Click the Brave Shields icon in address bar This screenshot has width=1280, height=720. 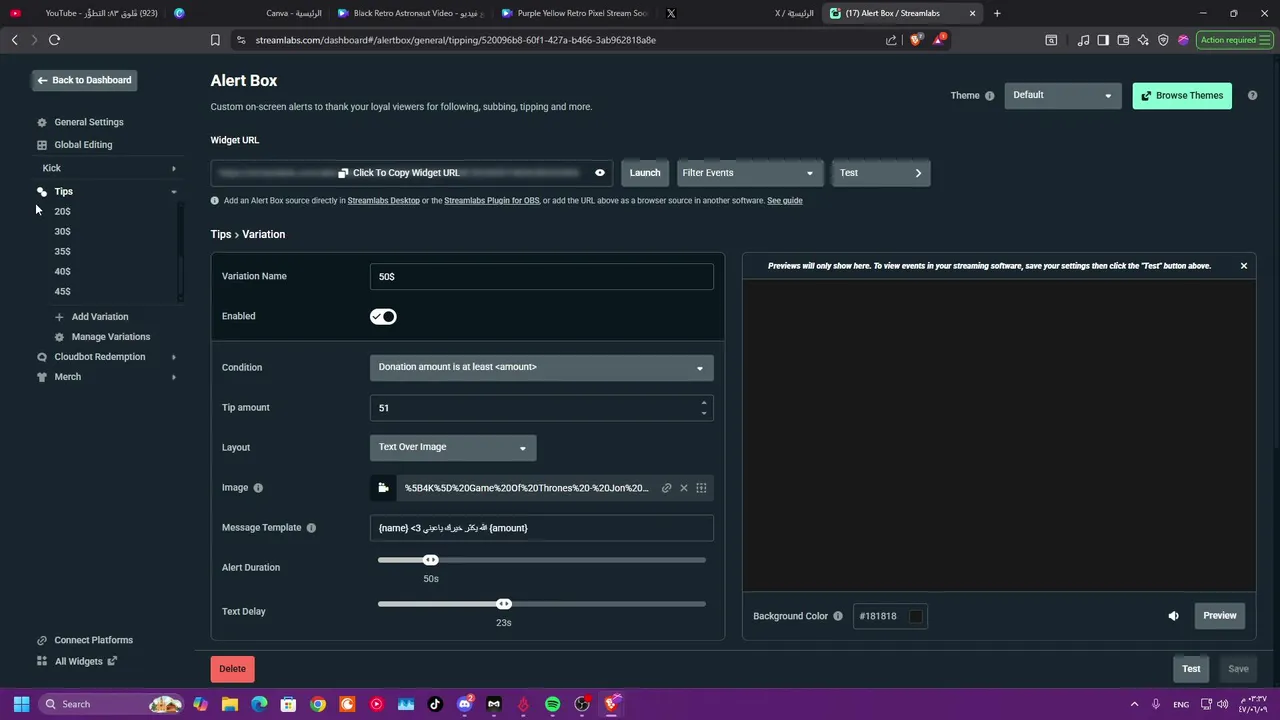[915, 40]
